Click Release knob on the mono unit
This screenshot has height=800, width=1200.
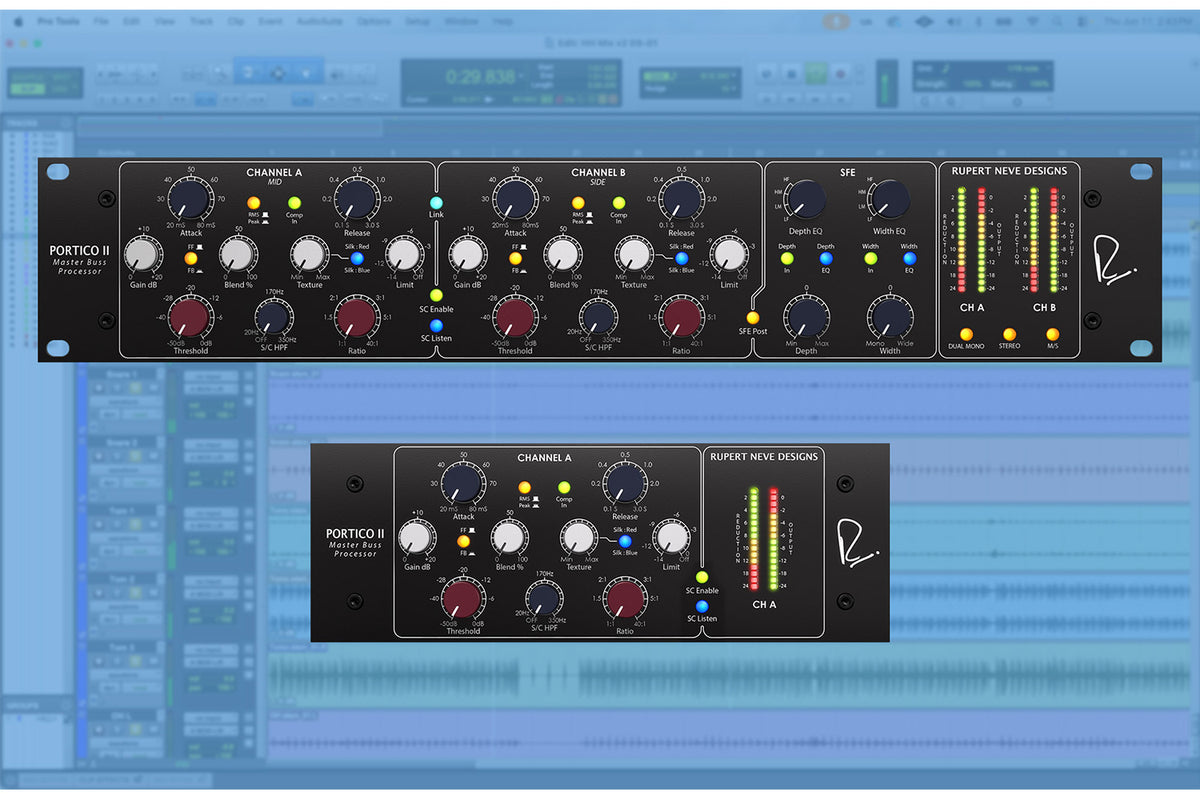click(x=625, y=485)
